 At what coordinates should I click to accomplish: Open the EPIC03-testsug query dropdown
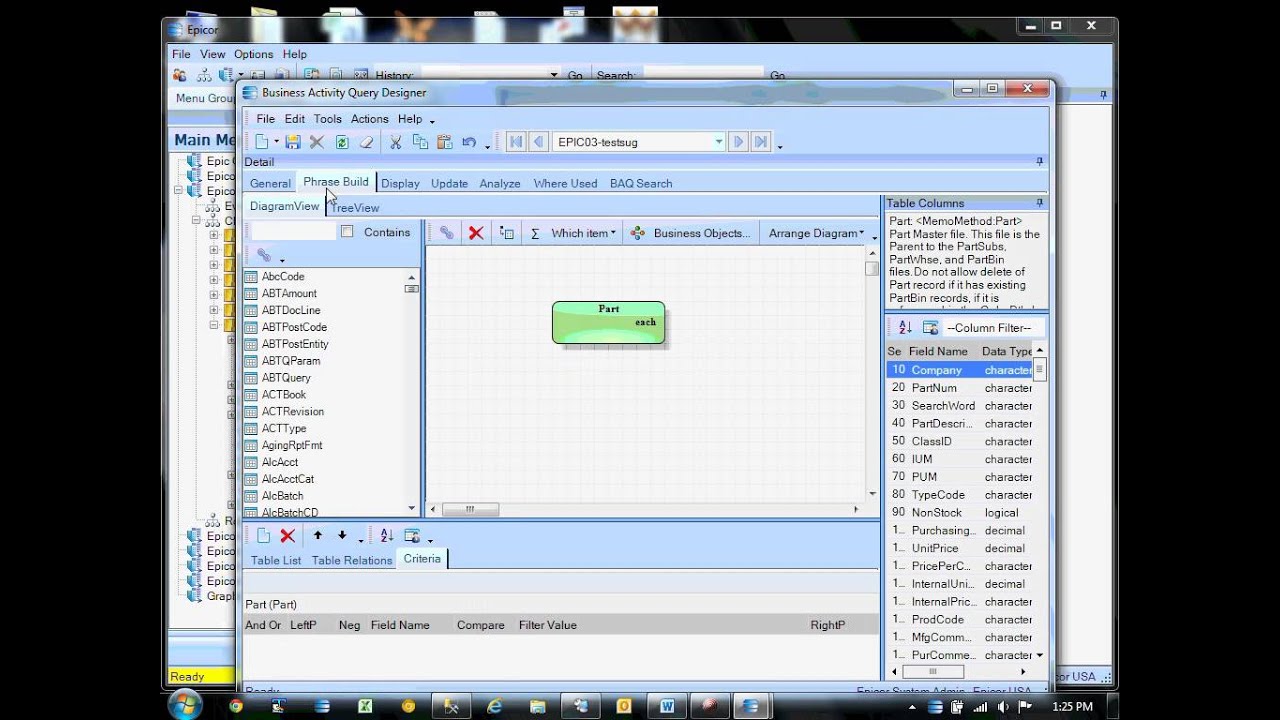coord(718,142)
